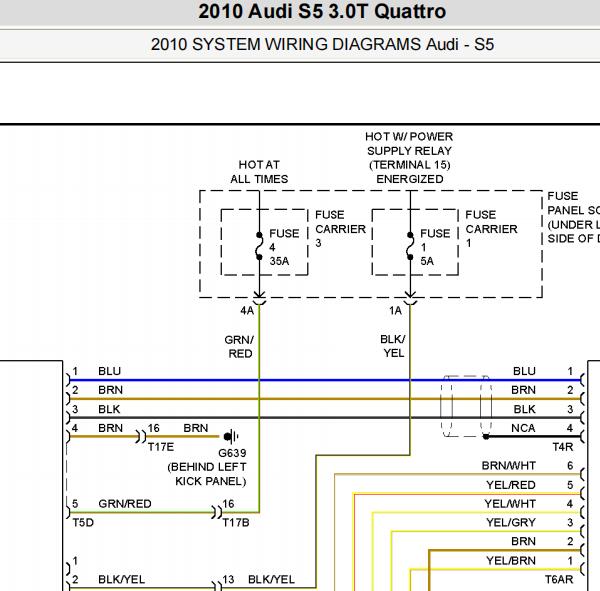Select the "(BEHIND LEFT KICK PANEL)" note

(x=207, y=474)
